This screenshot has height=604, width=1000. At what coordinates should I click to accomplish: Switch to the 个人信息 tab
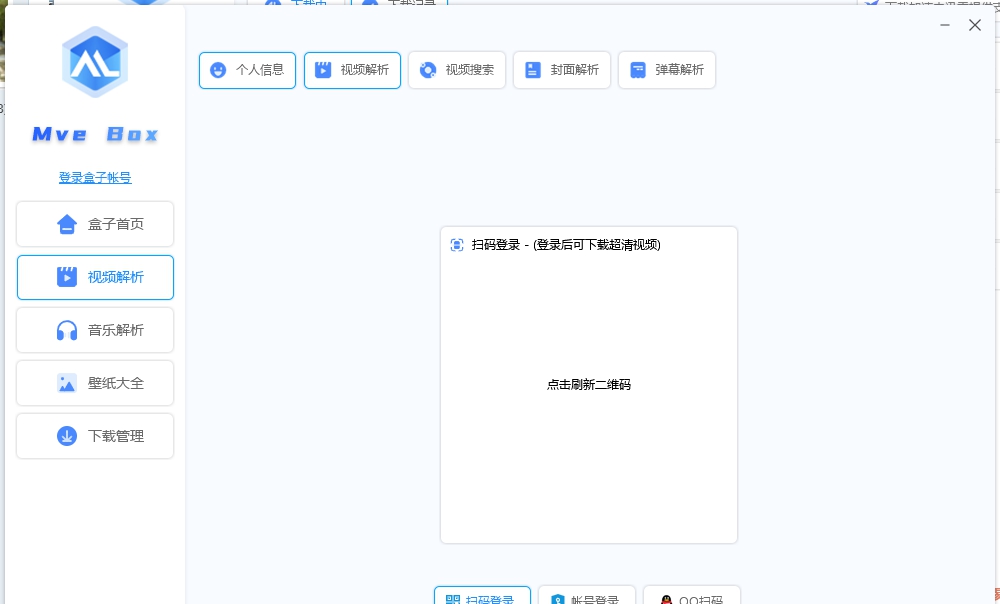(x=247, y=70)
